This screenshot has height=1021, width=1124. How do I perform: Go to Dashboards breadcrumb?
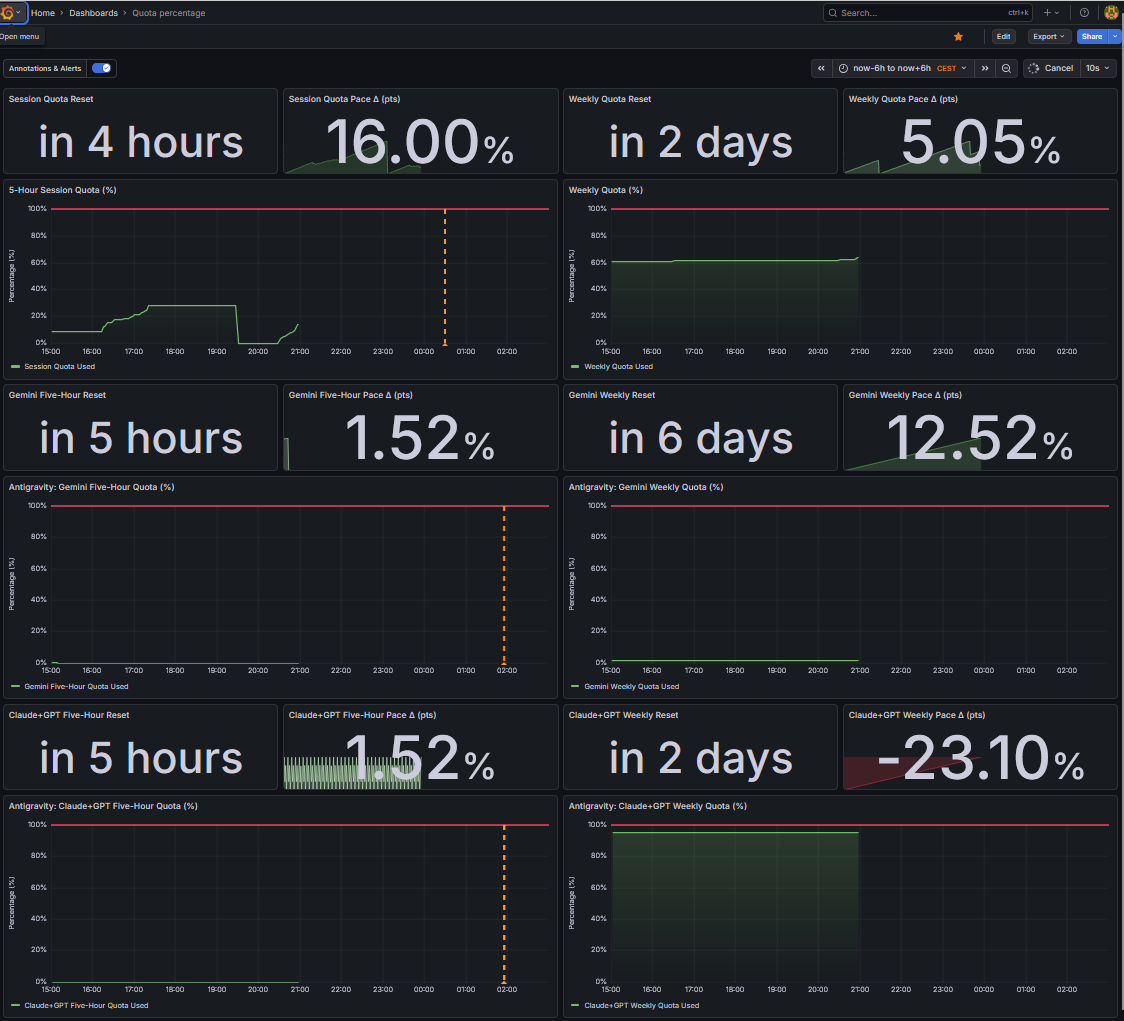click(x=93, y=13)
